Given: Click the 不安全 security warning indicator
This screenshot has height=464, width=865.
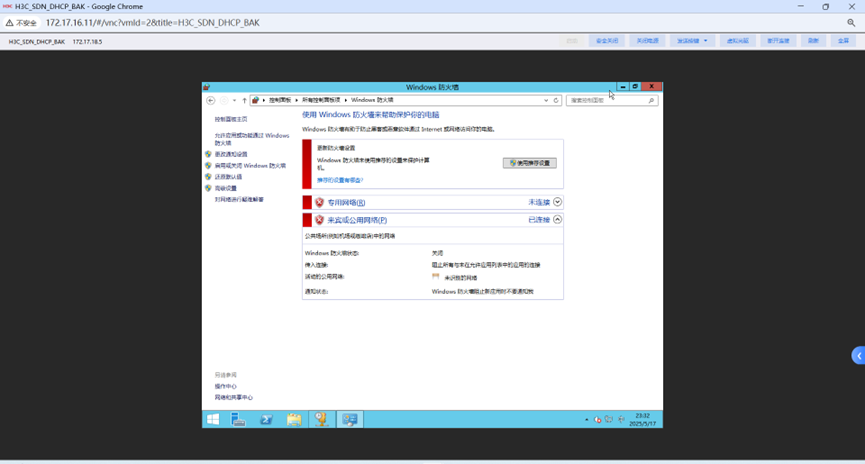Looking at the screenshot, I should point(21,23).
